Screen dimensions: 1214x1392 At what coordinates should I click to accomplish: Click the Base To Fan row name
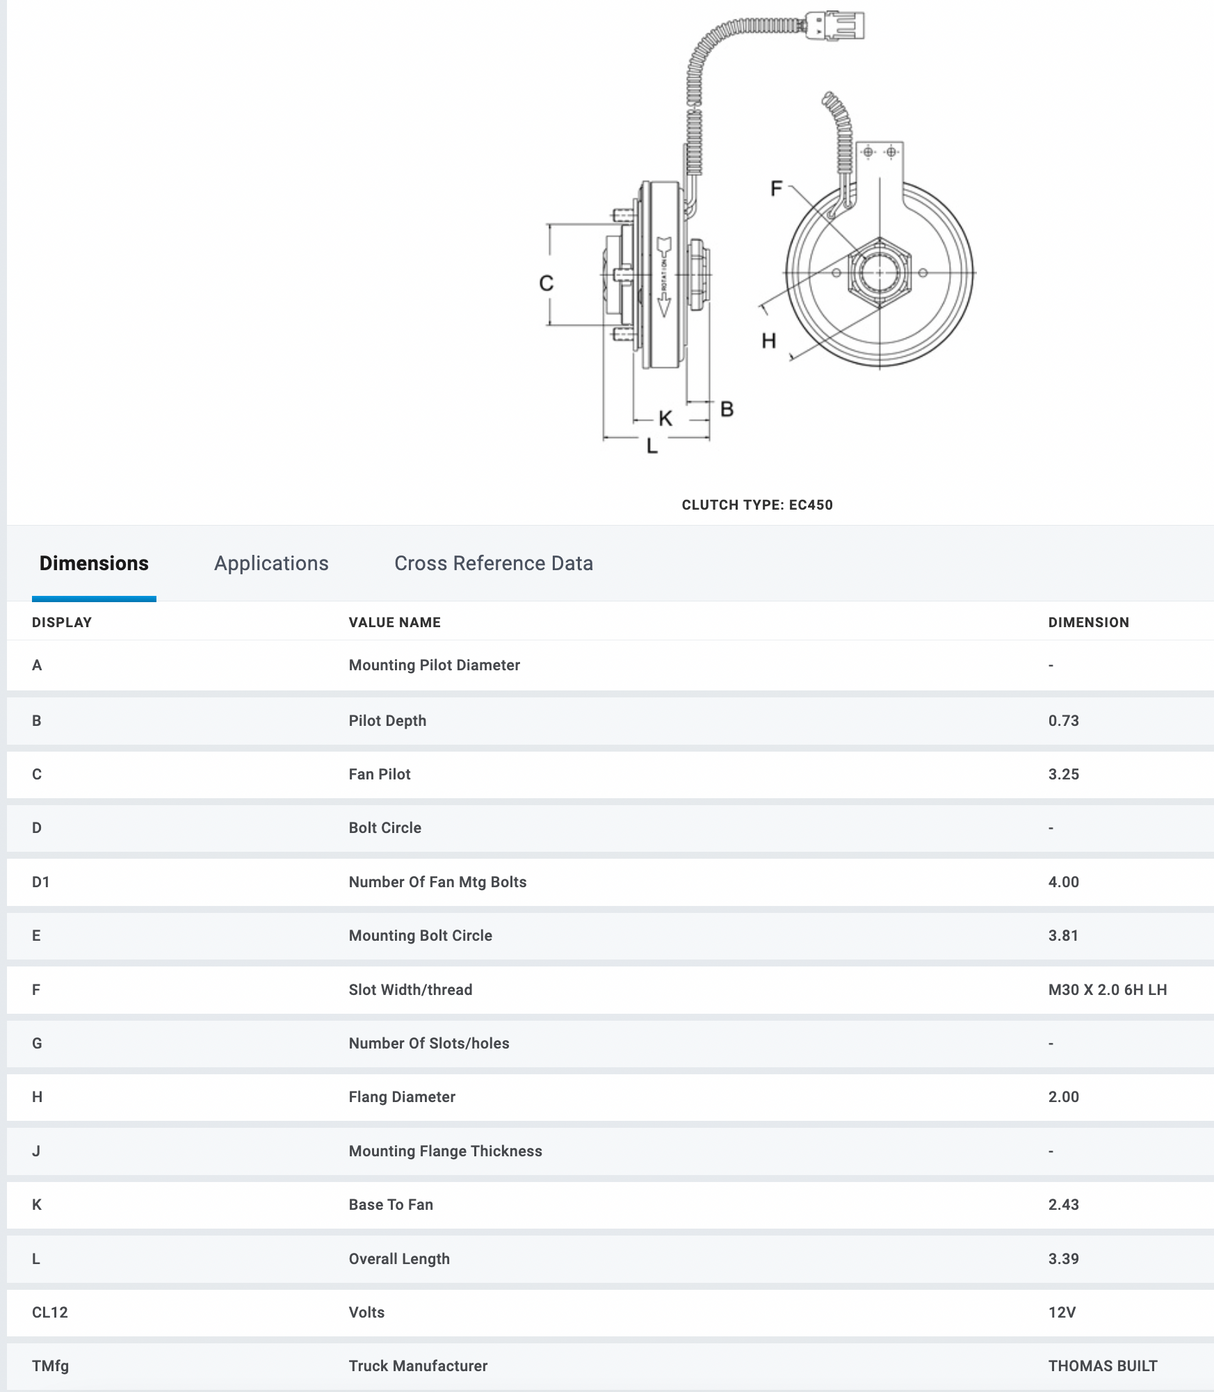pos(390,1205)
